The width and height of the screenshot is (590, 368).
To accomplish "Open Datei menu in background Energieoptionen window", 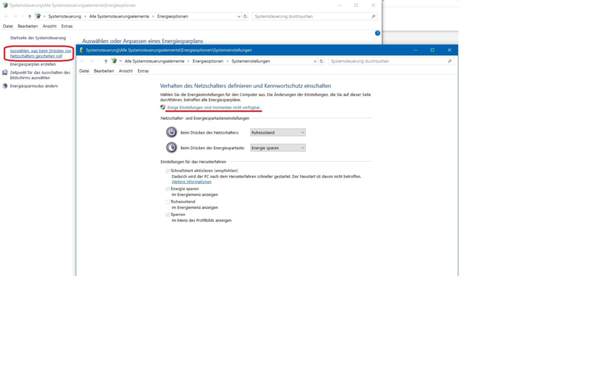I will pyautogui.click(x=8, y=26).
